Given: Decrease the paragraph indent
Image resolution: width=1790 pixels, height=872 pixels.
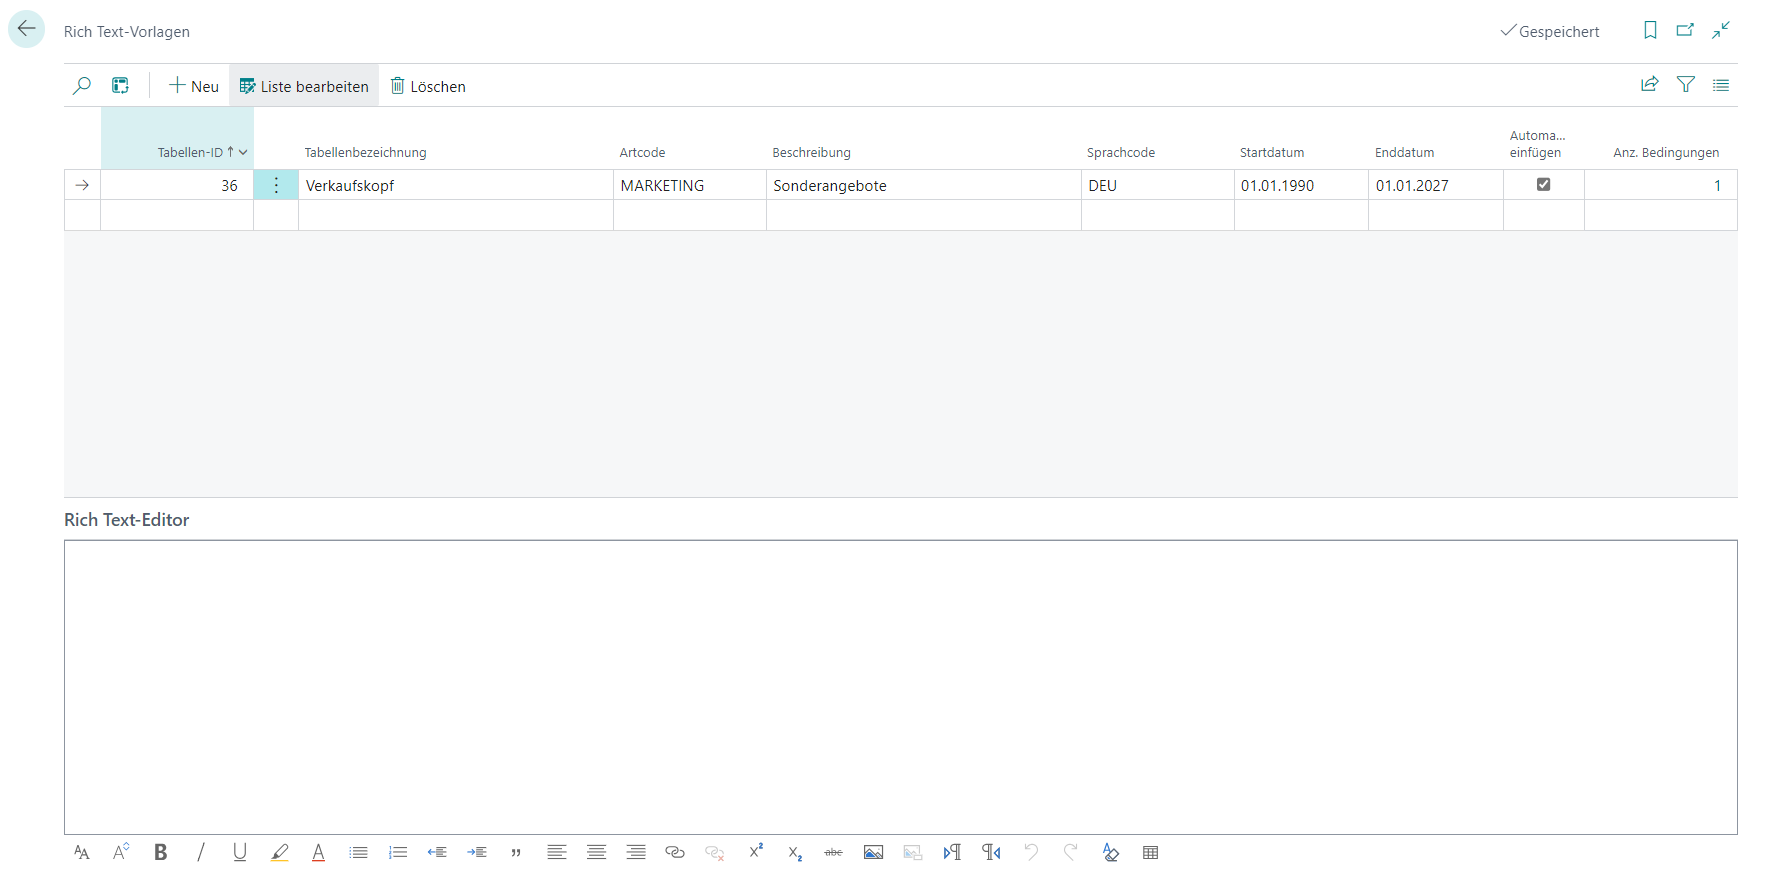Looking at the screenshot, I should point(438,852).
